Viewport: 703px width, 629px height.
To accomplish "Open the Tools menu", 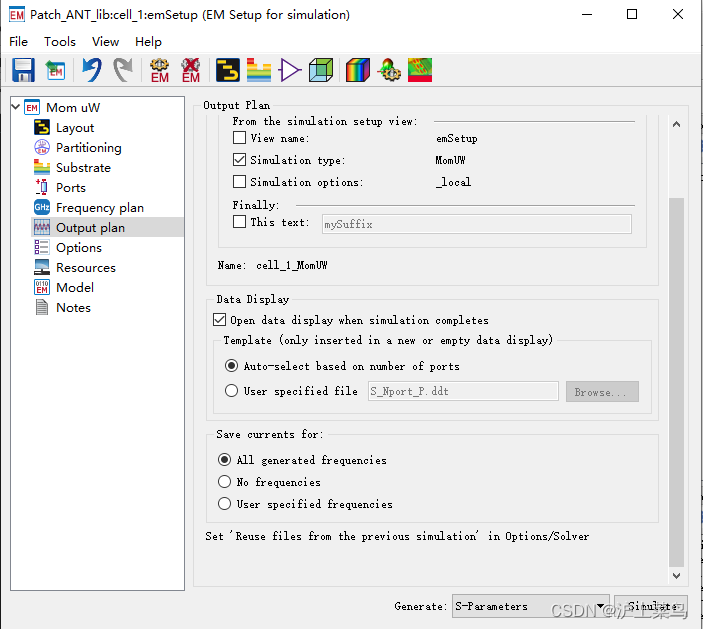I will click(60, 42).
